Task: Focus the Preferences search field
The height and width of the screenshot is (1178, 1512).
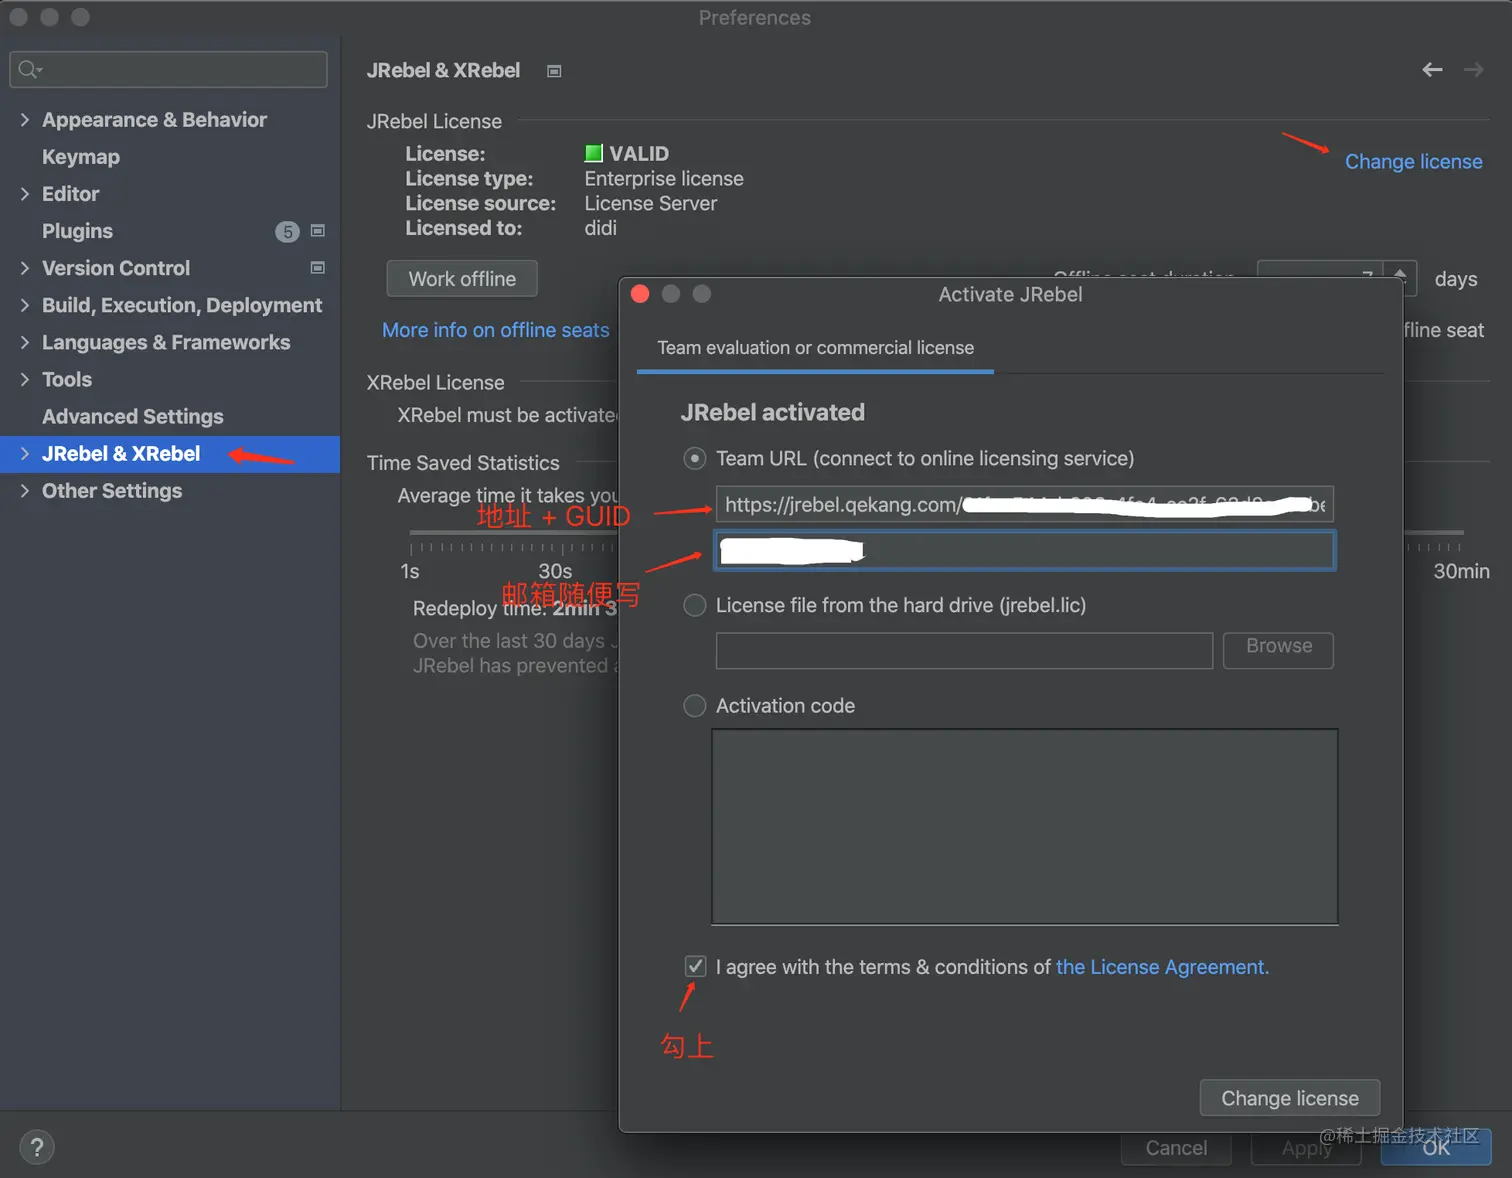Action: click(x=168, y=69)
